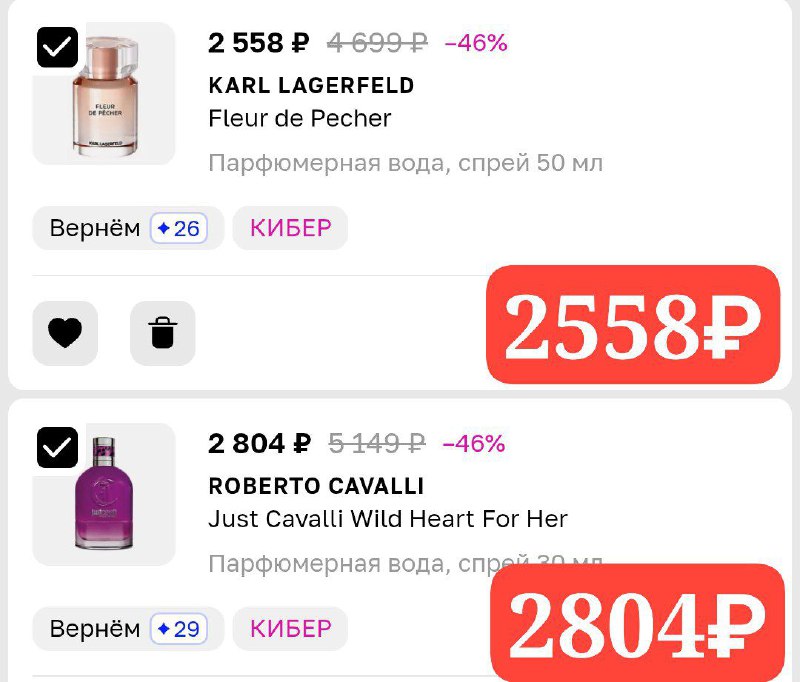The height and width of the screenshot is (682, 800).
Task: Click the crossed-out 5 149 ₽ old price
Action: click(377, 443)
